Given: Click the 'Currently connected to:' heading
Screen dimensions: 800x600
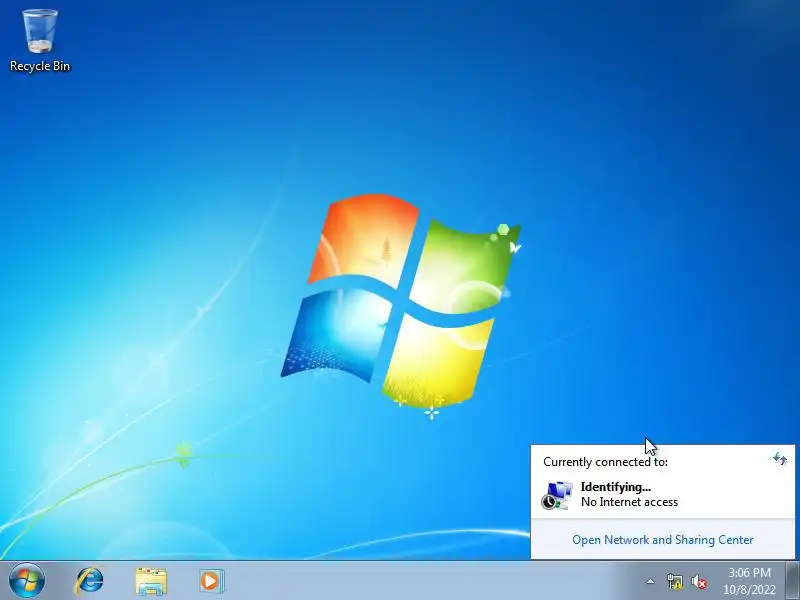Looking at the screenshot, I should [605, 462].
